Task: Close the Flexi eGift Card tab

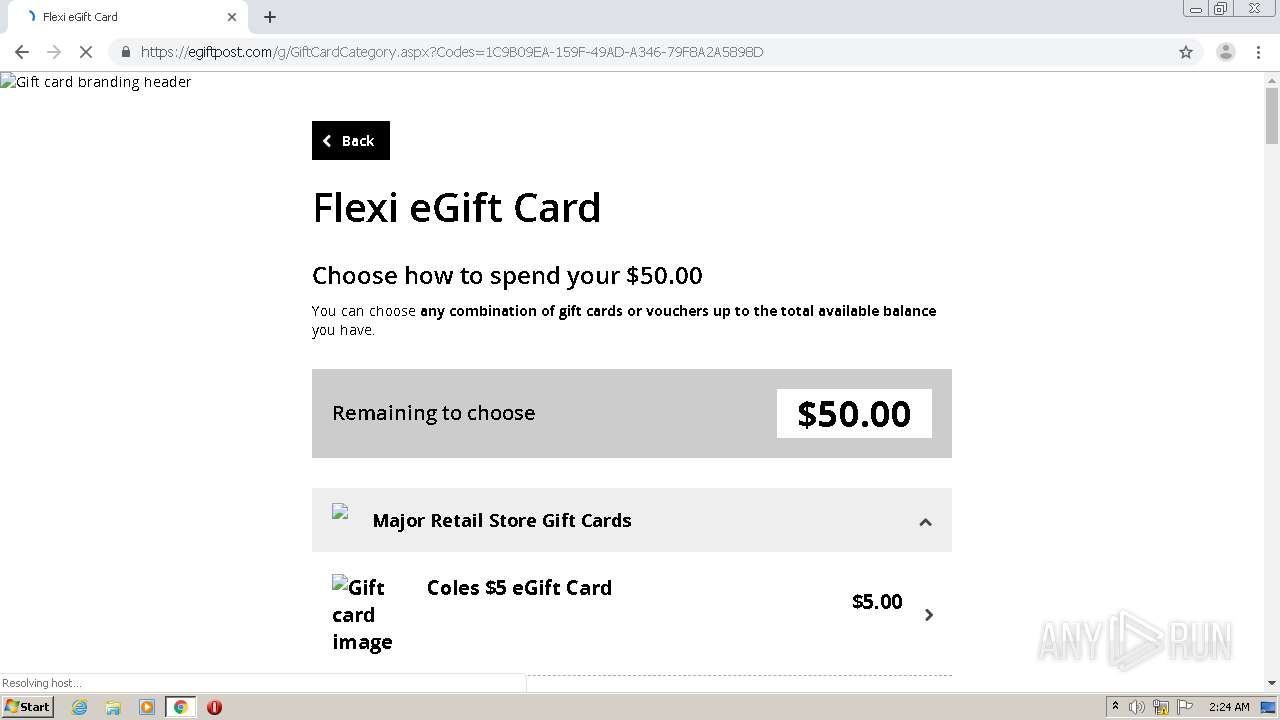Action: click(x=232, y=17)
